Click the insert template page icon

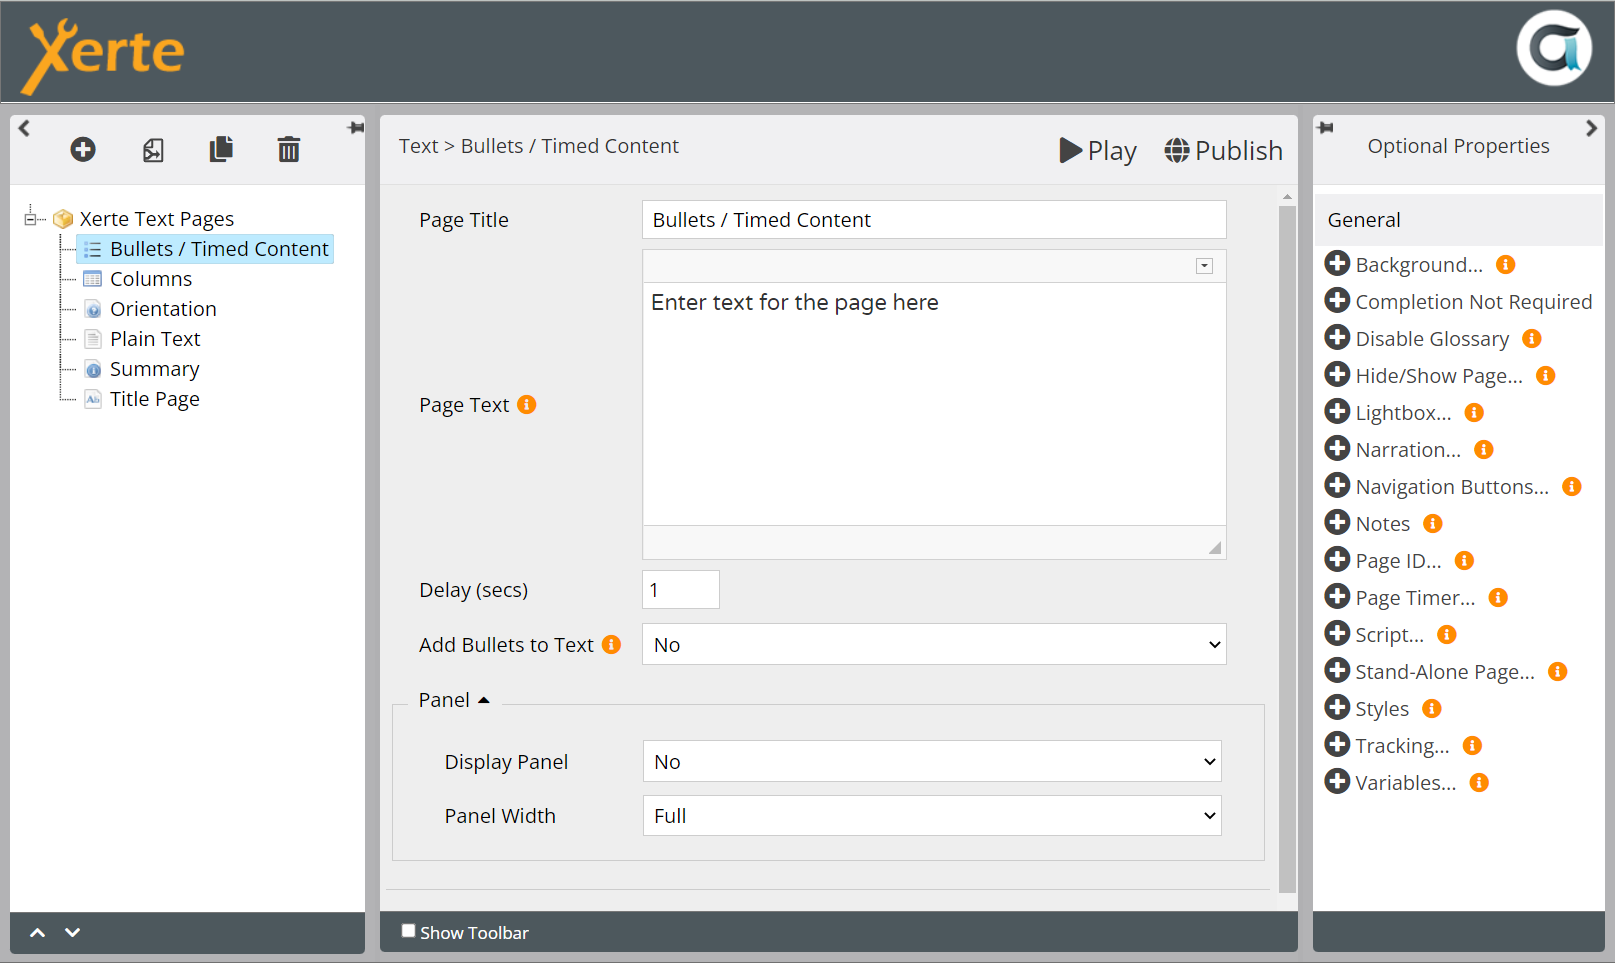(x=153, y=150)
